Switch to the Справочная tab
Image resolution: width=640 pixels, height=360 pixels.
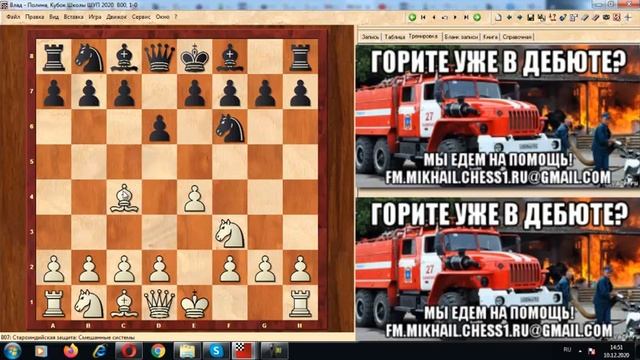point(517,37)
